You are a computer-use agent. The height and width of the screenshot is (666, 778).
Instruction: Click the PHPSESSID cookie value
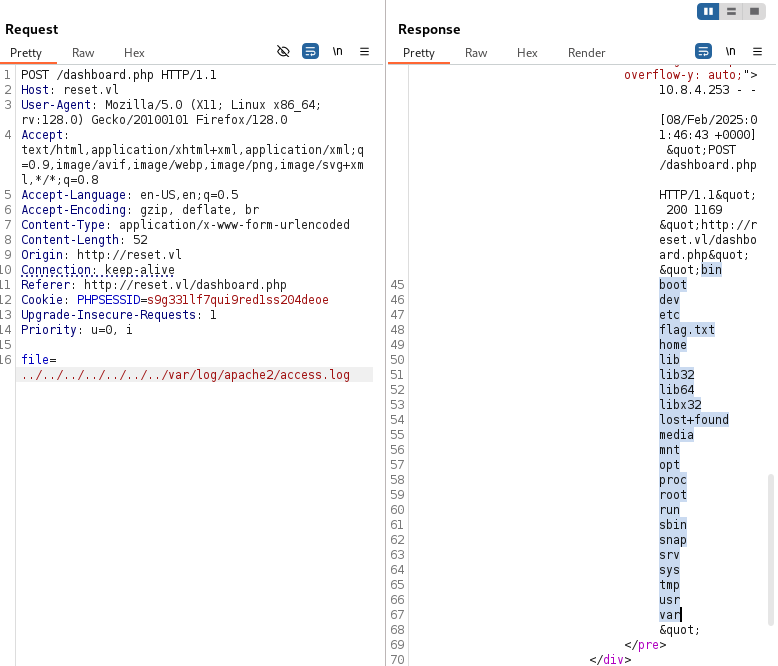[238, 300]
